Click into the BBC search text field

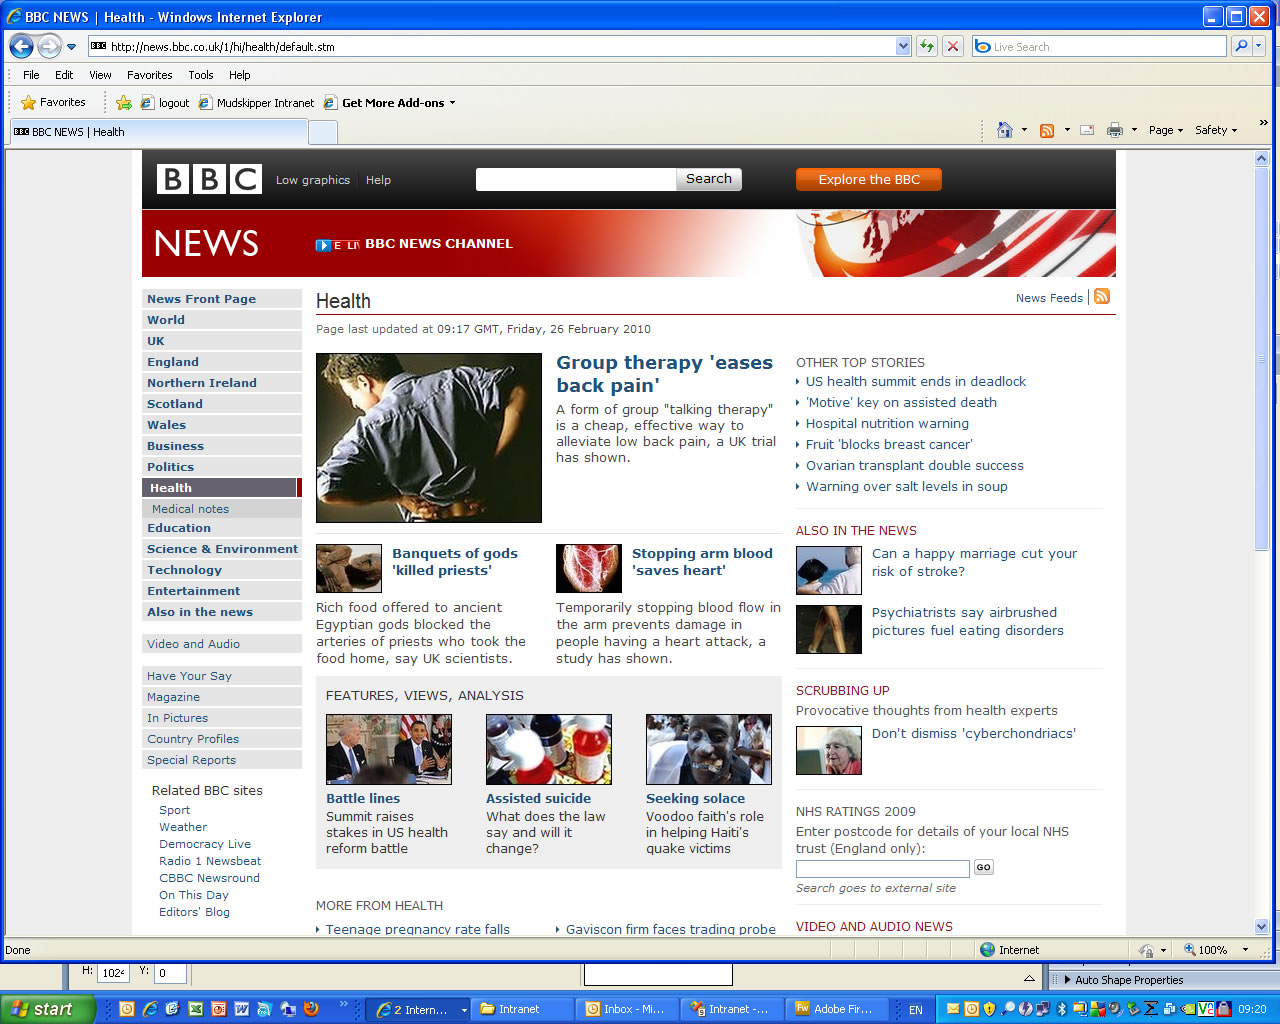(x=576, y=179)
